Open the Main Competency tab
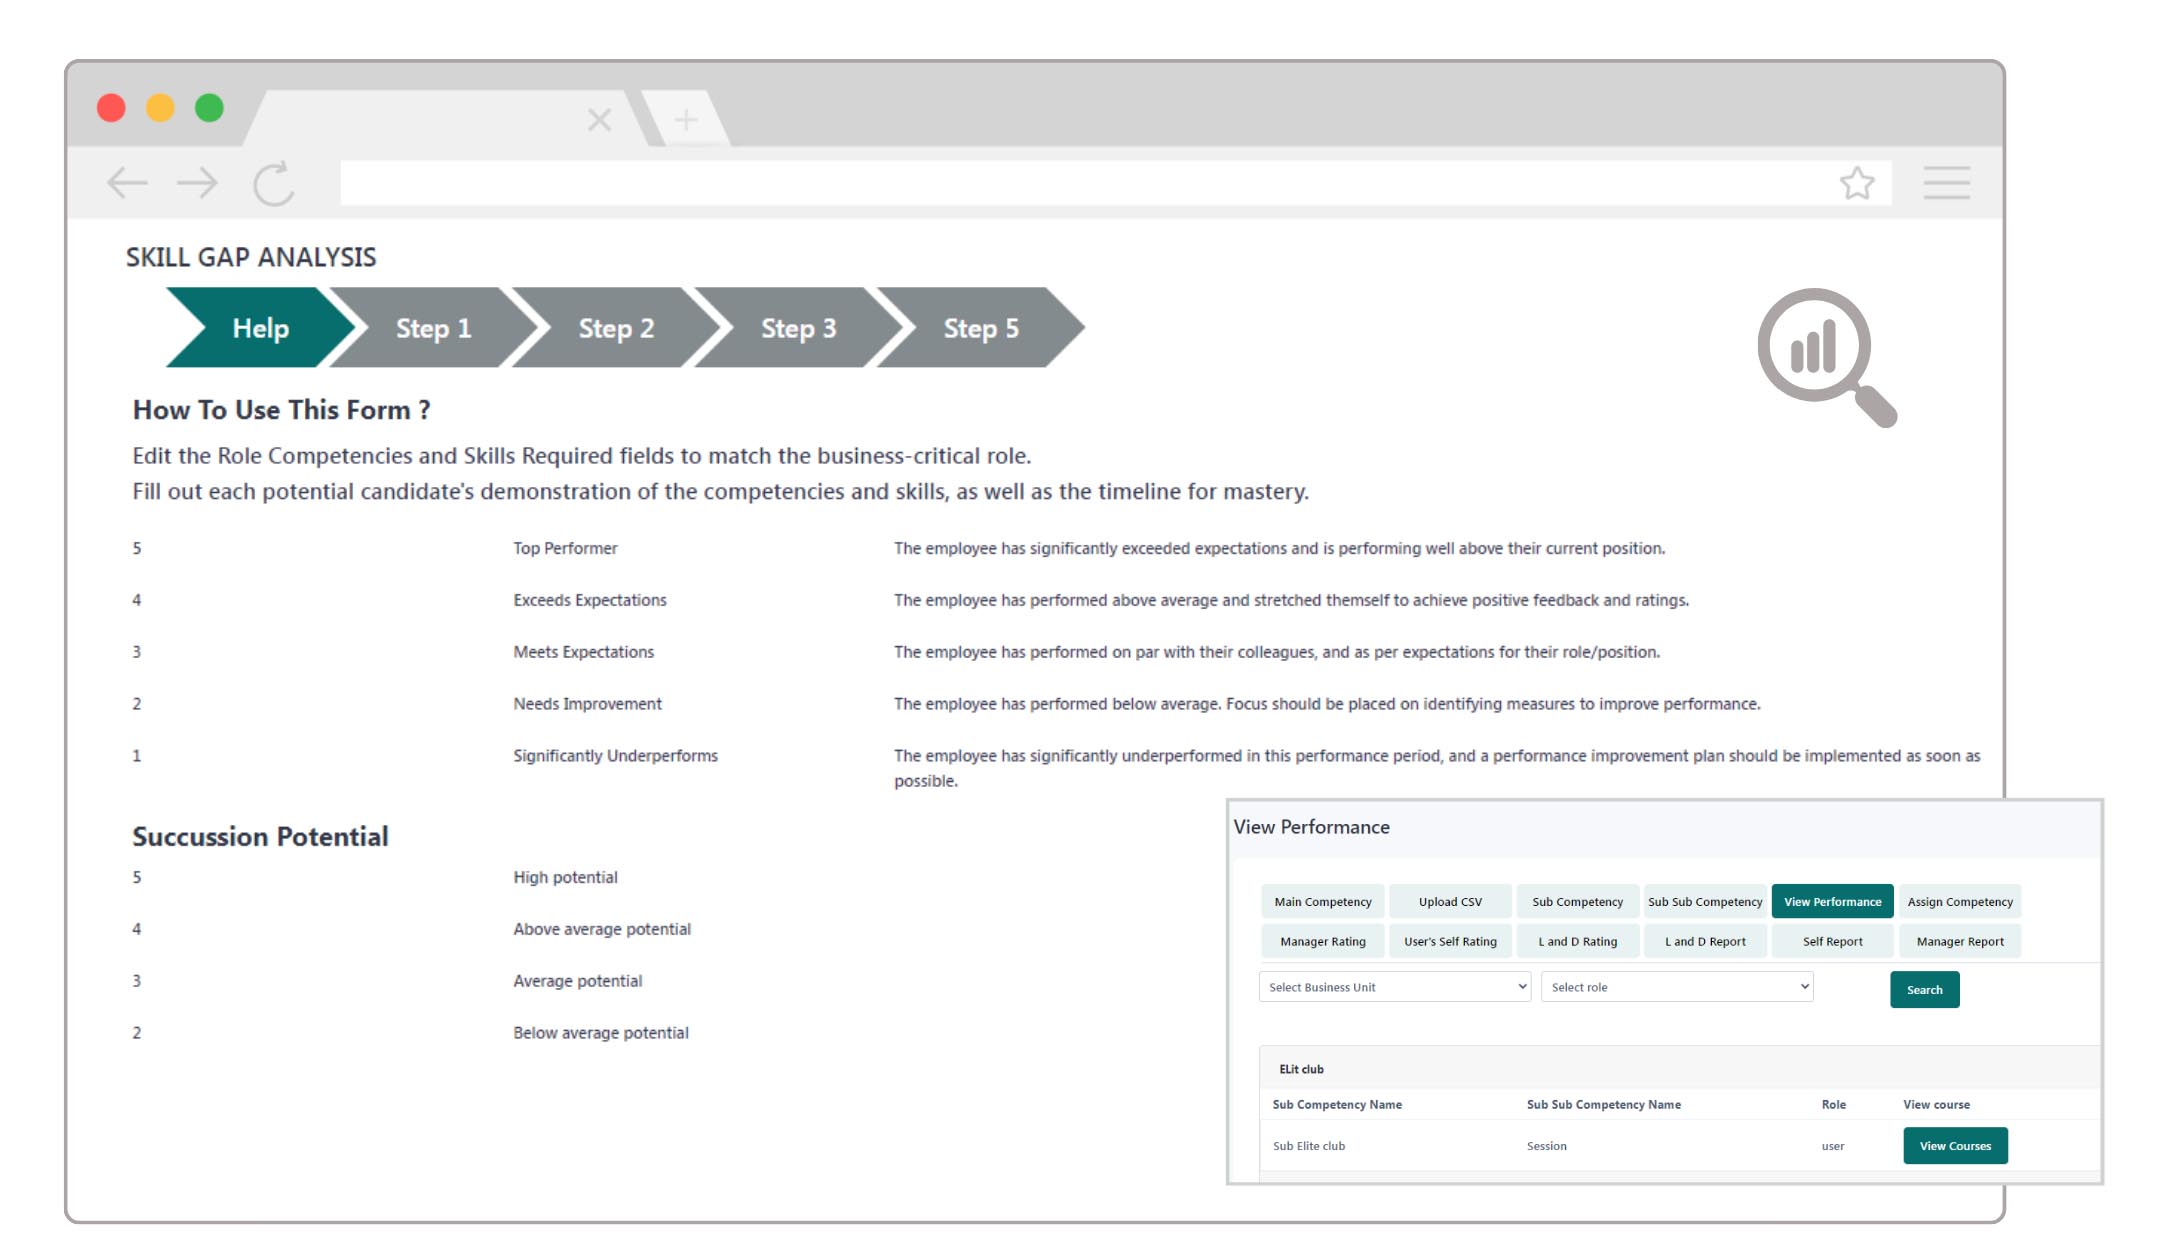The image size is (2160, 1248). [x=1323, y=901]
